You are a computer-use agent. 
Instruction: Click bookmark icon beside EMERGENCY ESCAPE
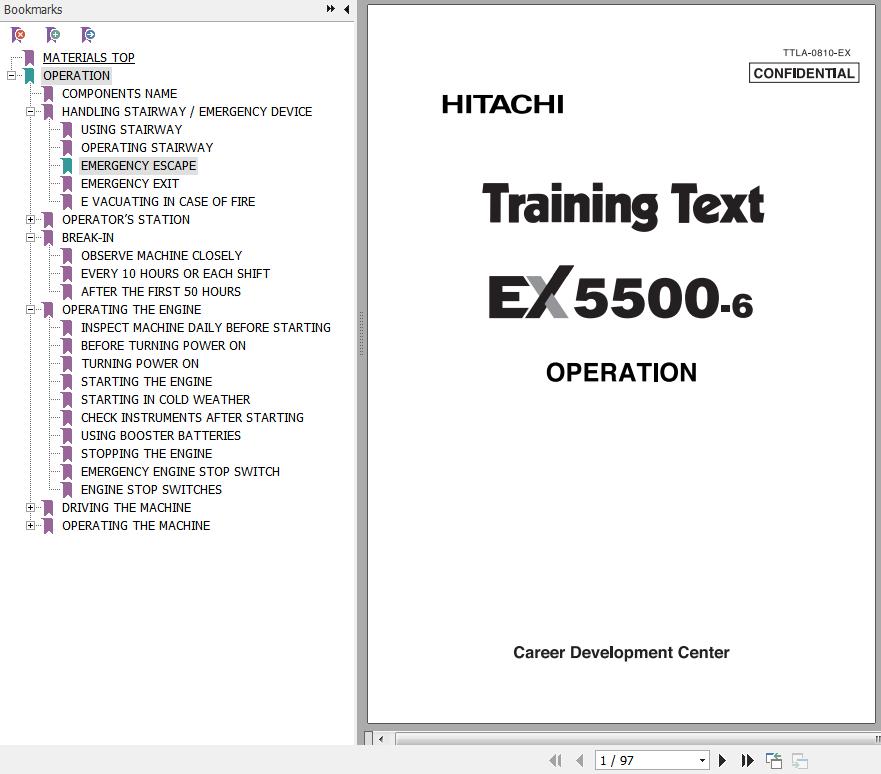point(67,166)
